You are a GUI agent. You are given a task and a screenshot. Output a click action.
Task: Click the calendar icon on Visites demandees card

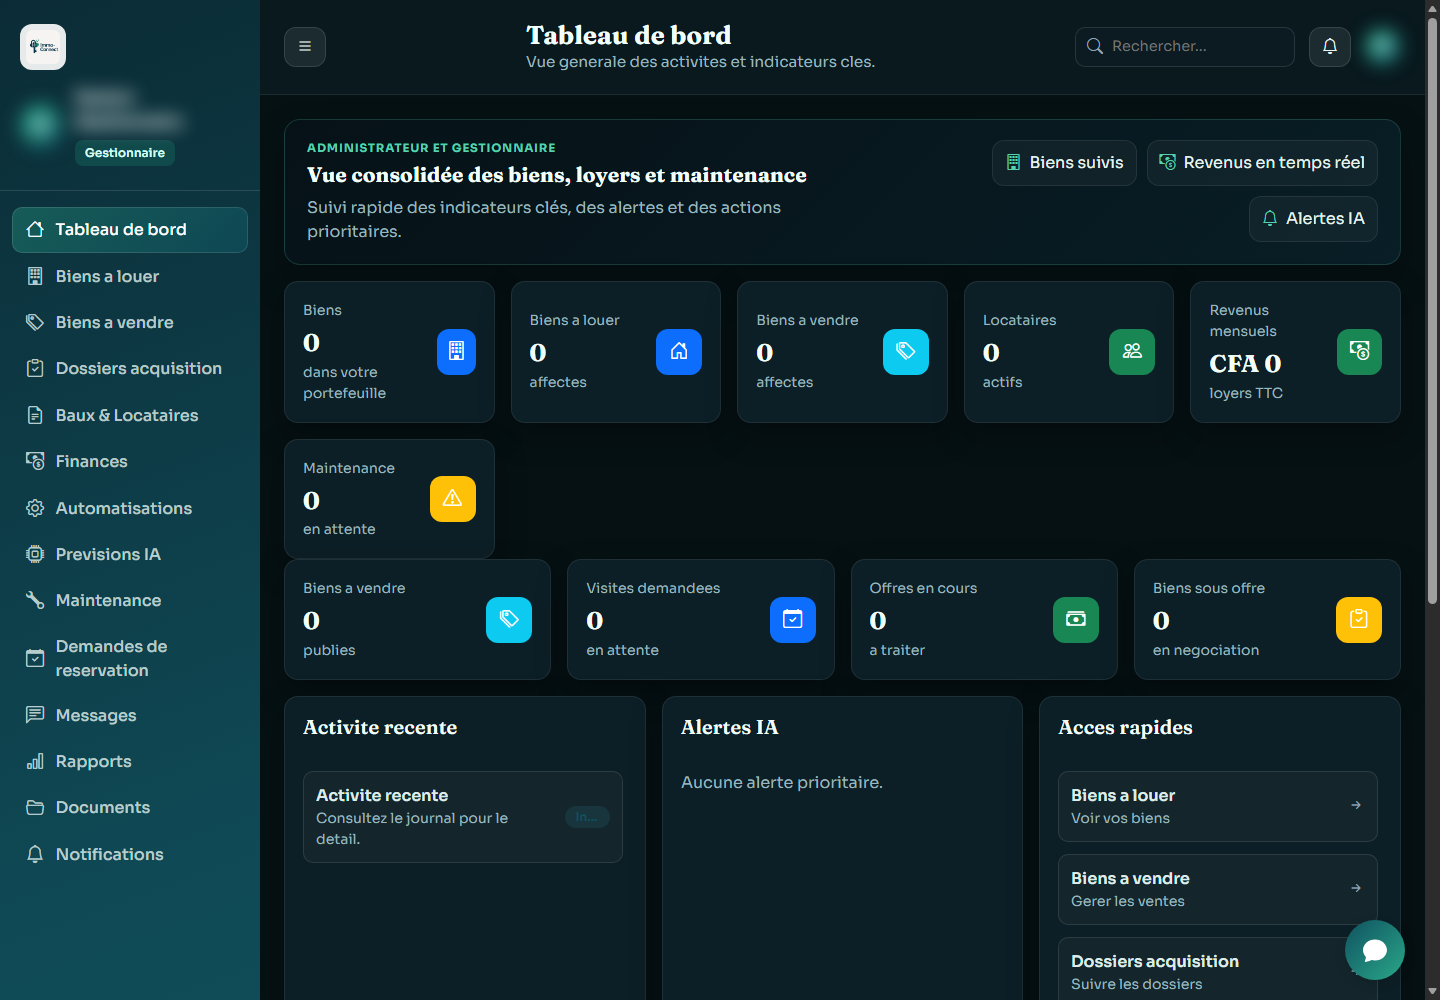[793, 620]
